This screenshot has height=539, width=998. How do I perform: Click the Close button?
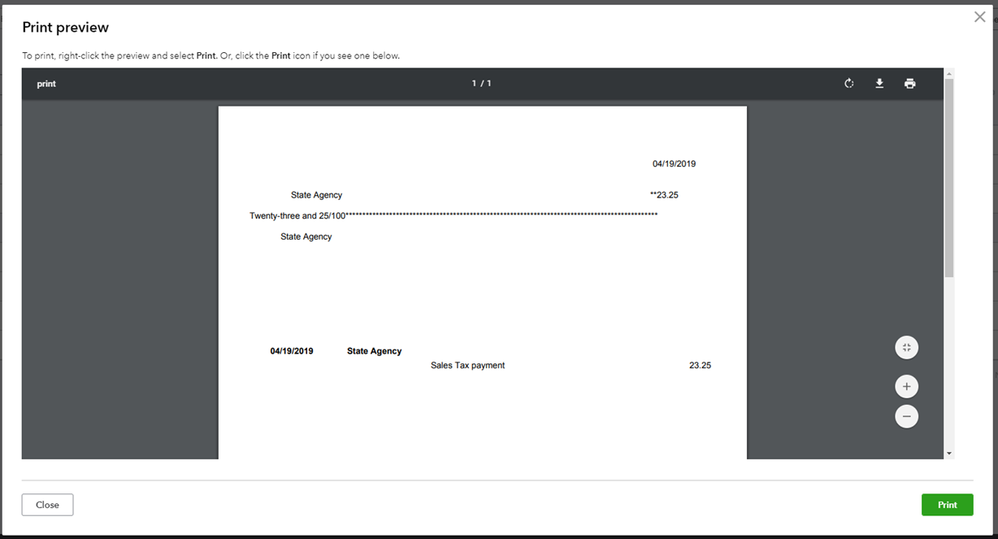(47, 505)
